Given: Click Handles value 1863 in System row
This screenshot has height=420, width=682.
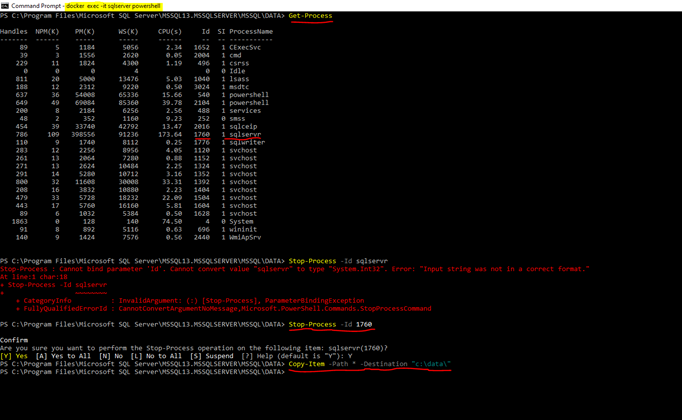Looking at the screenshot, I should click(20, 221).
